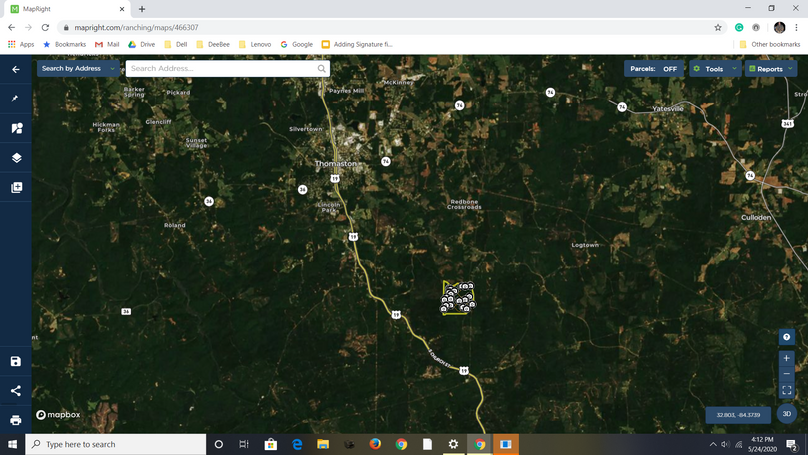The height and width of the screenshot is (455, 808).
Task: Open the Drive bookmark
Action: point(142,44)
